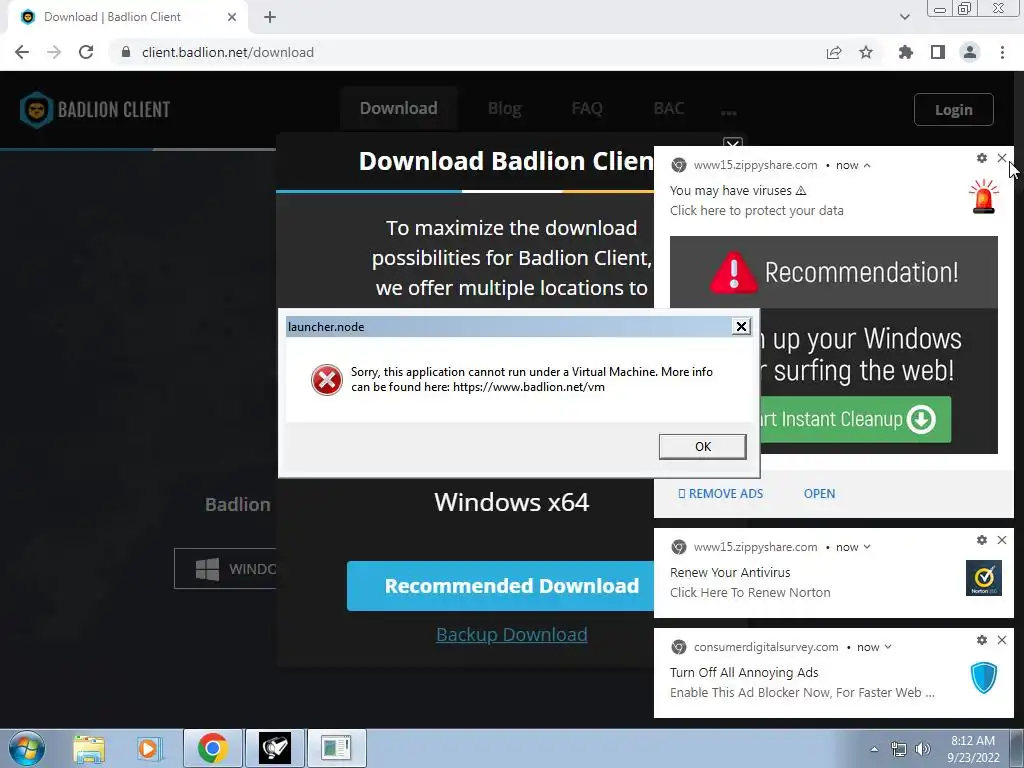
Task: Click the Recommended Download button
Action: 500,586
